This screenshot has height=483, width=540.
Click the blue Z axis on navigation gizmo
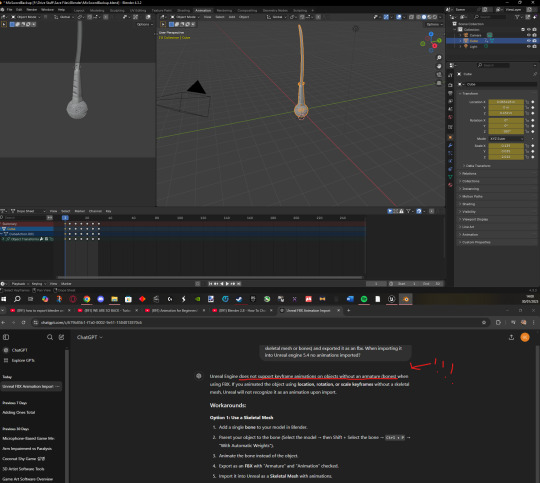pyautogui.click(x=431, y=34)
